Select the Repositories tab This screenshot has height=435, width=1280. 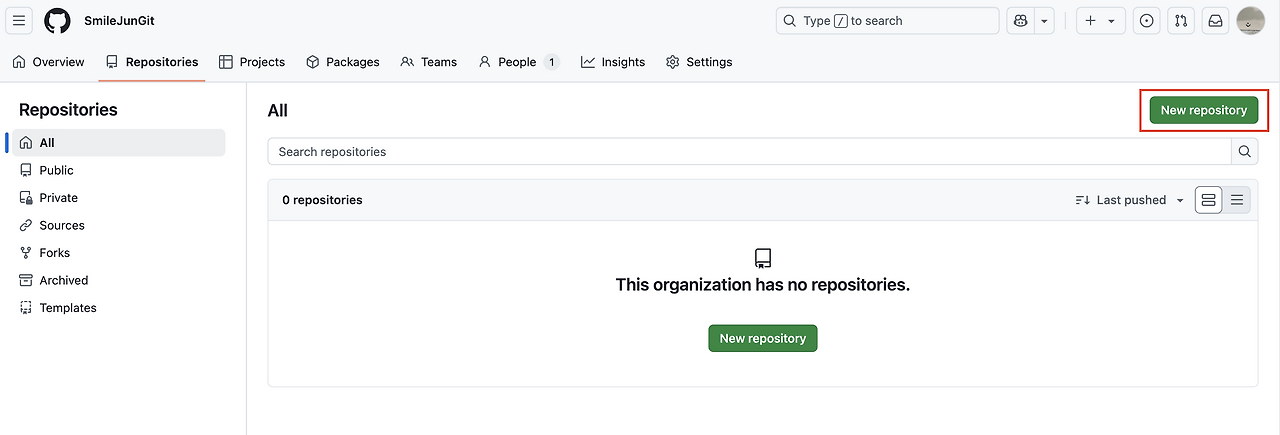[152, 62]
